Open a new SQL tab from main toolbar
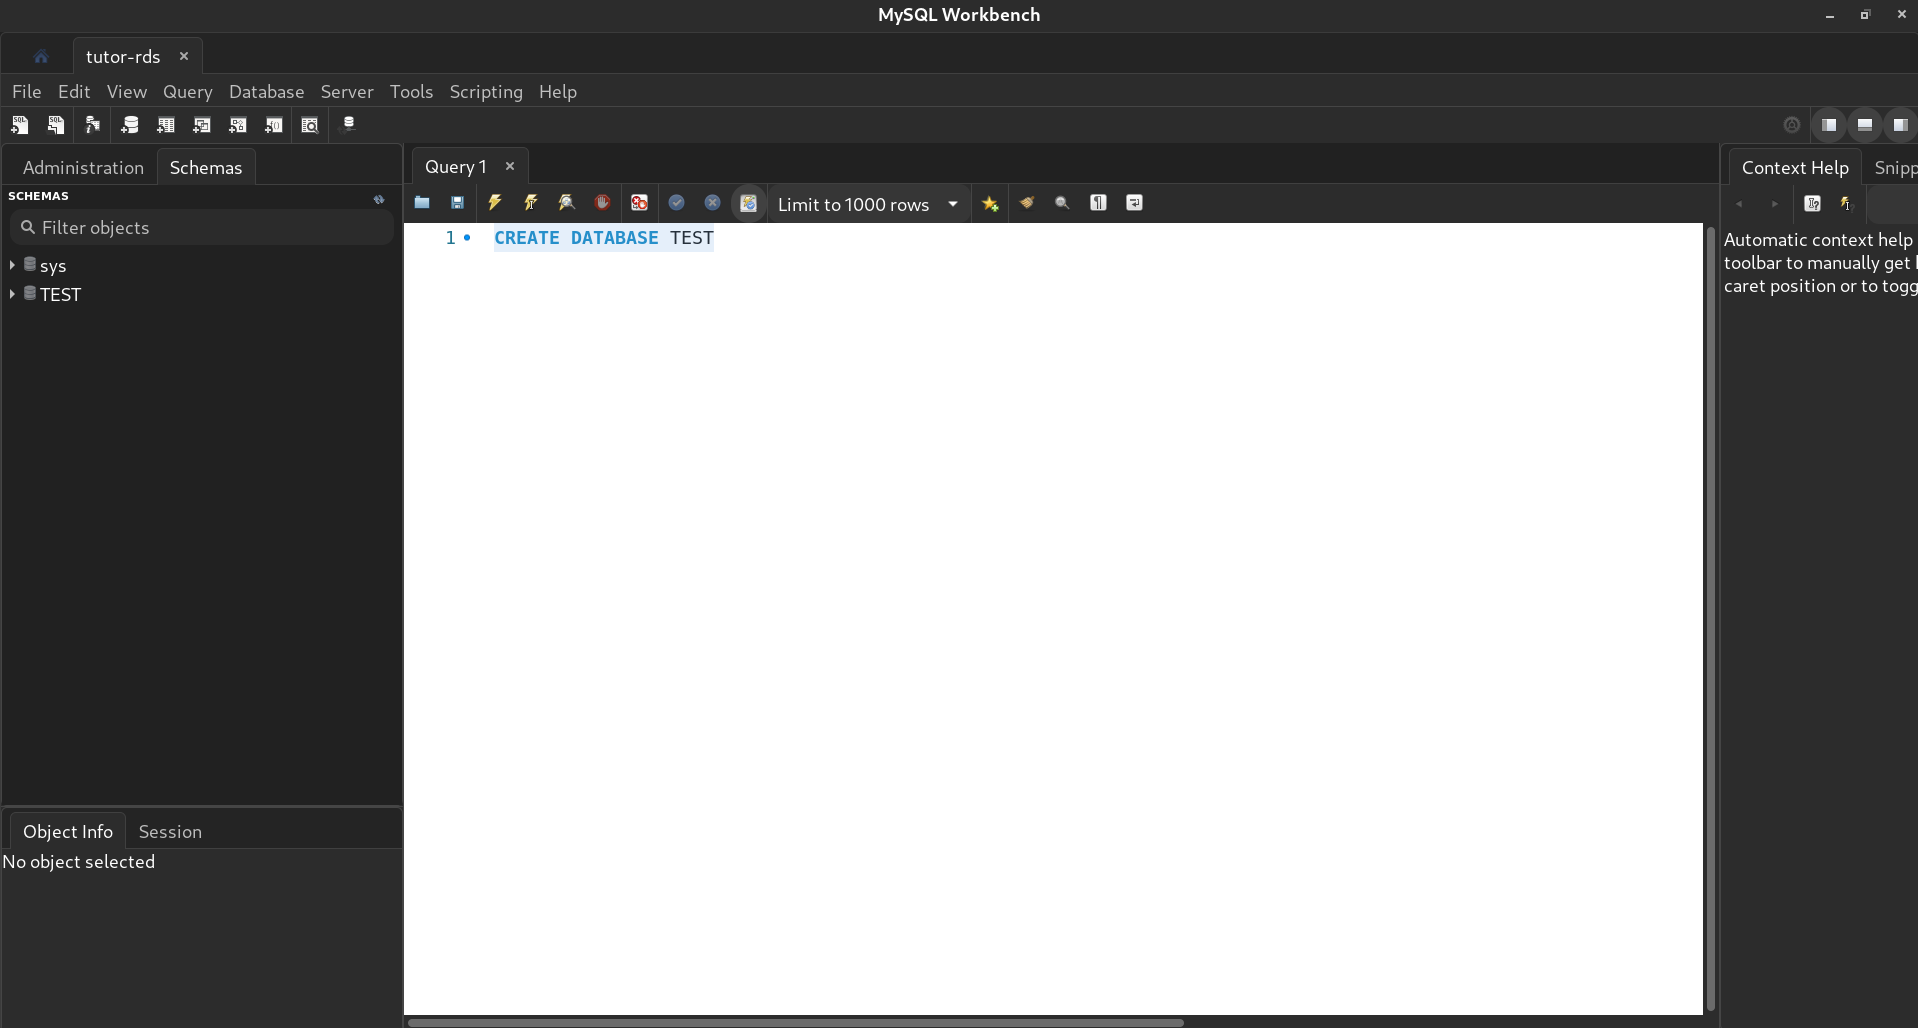This screenshot has height=1028, width=1918. (20, 125)
